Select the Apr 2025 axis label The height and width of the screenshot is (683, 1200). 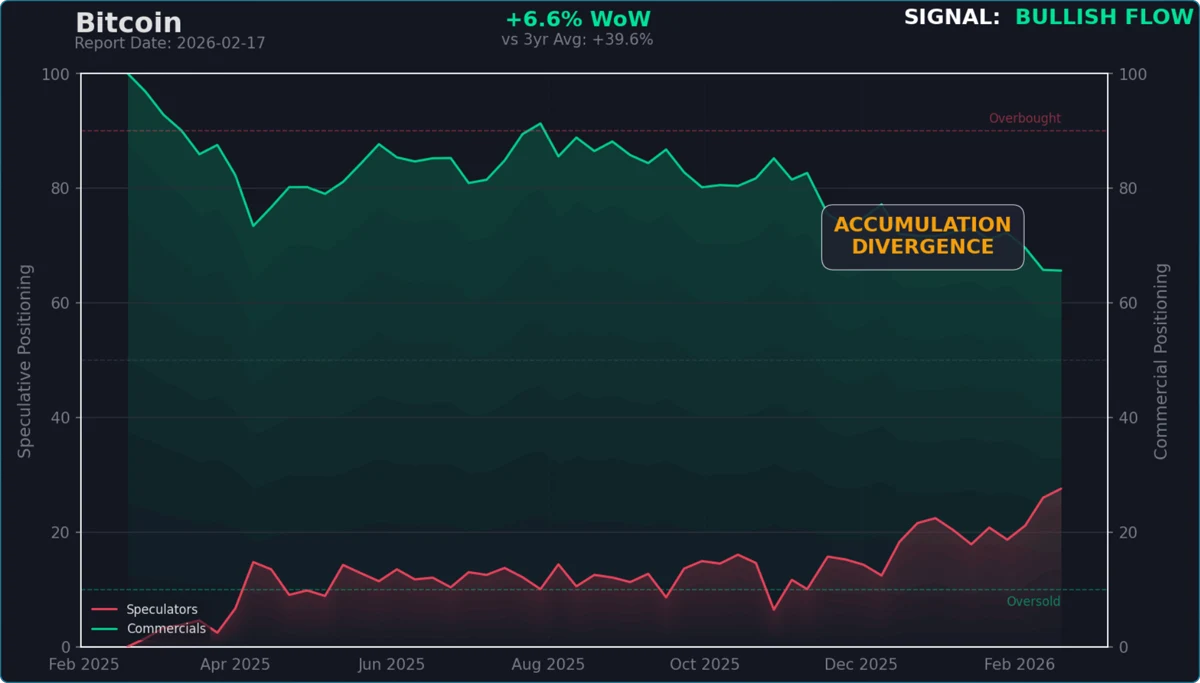point(234,664)
